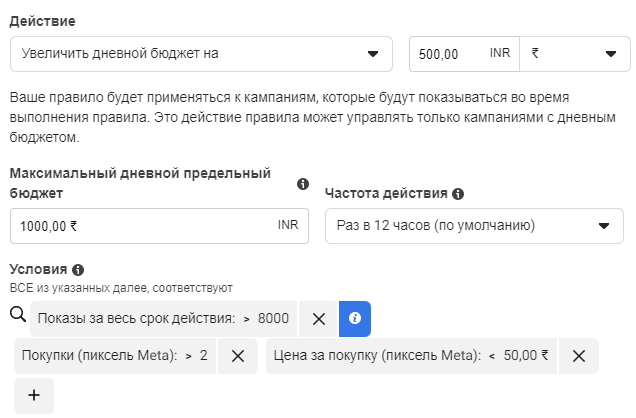Screen dimensions: 636x418
Task: Remove the 'Цена за покупку' condition
Action: tap(579, 356)
